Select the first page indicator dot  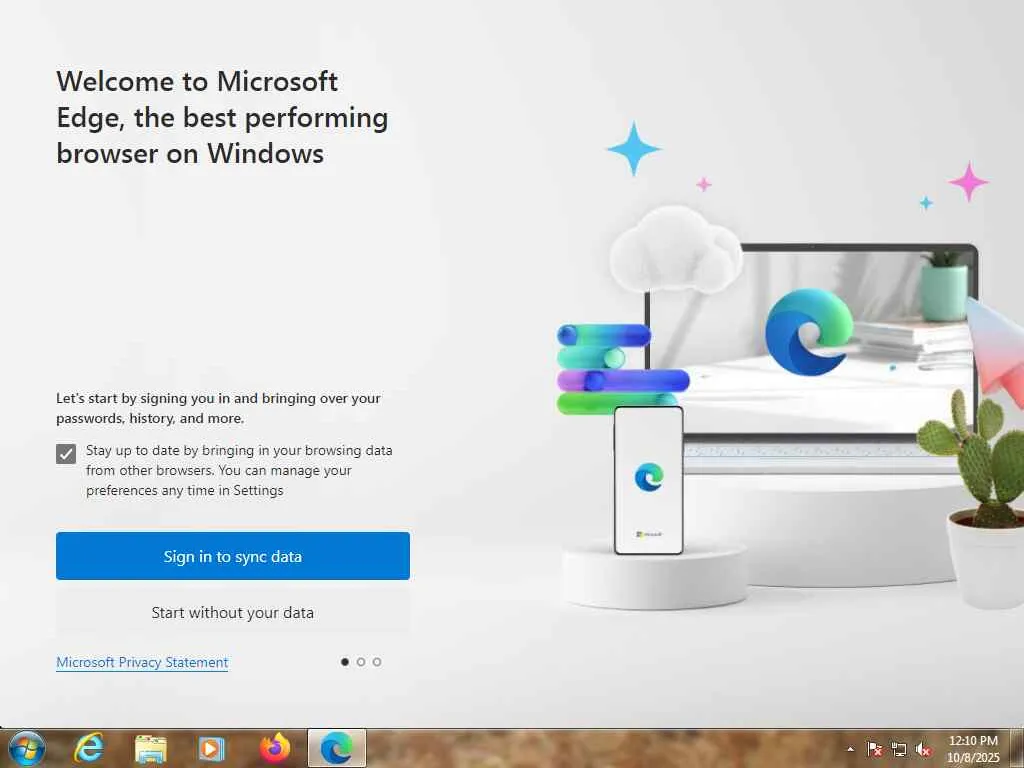coord(345,662)
